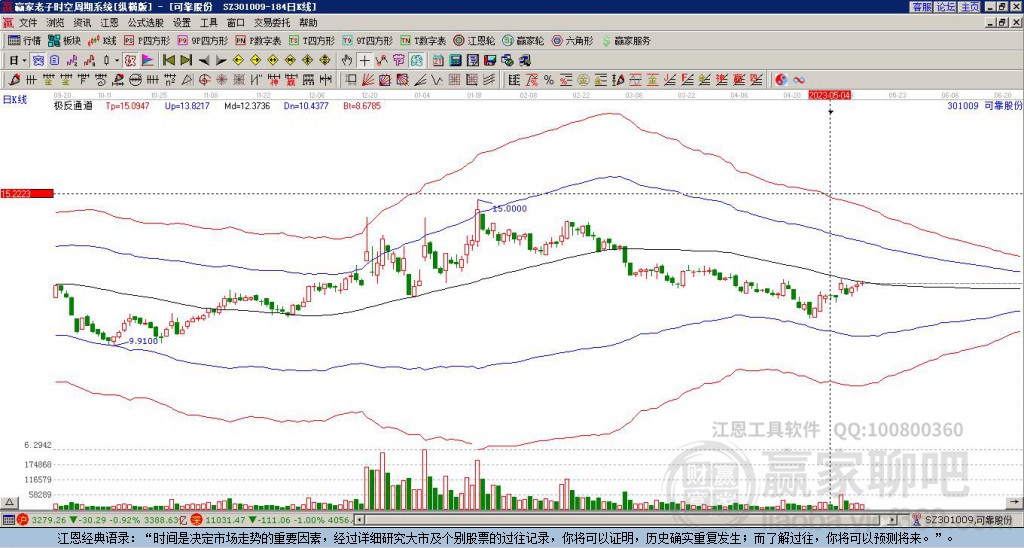Select the percent sign tool
Viewport: 1024px width, 548px height.
tap(549, 80)
